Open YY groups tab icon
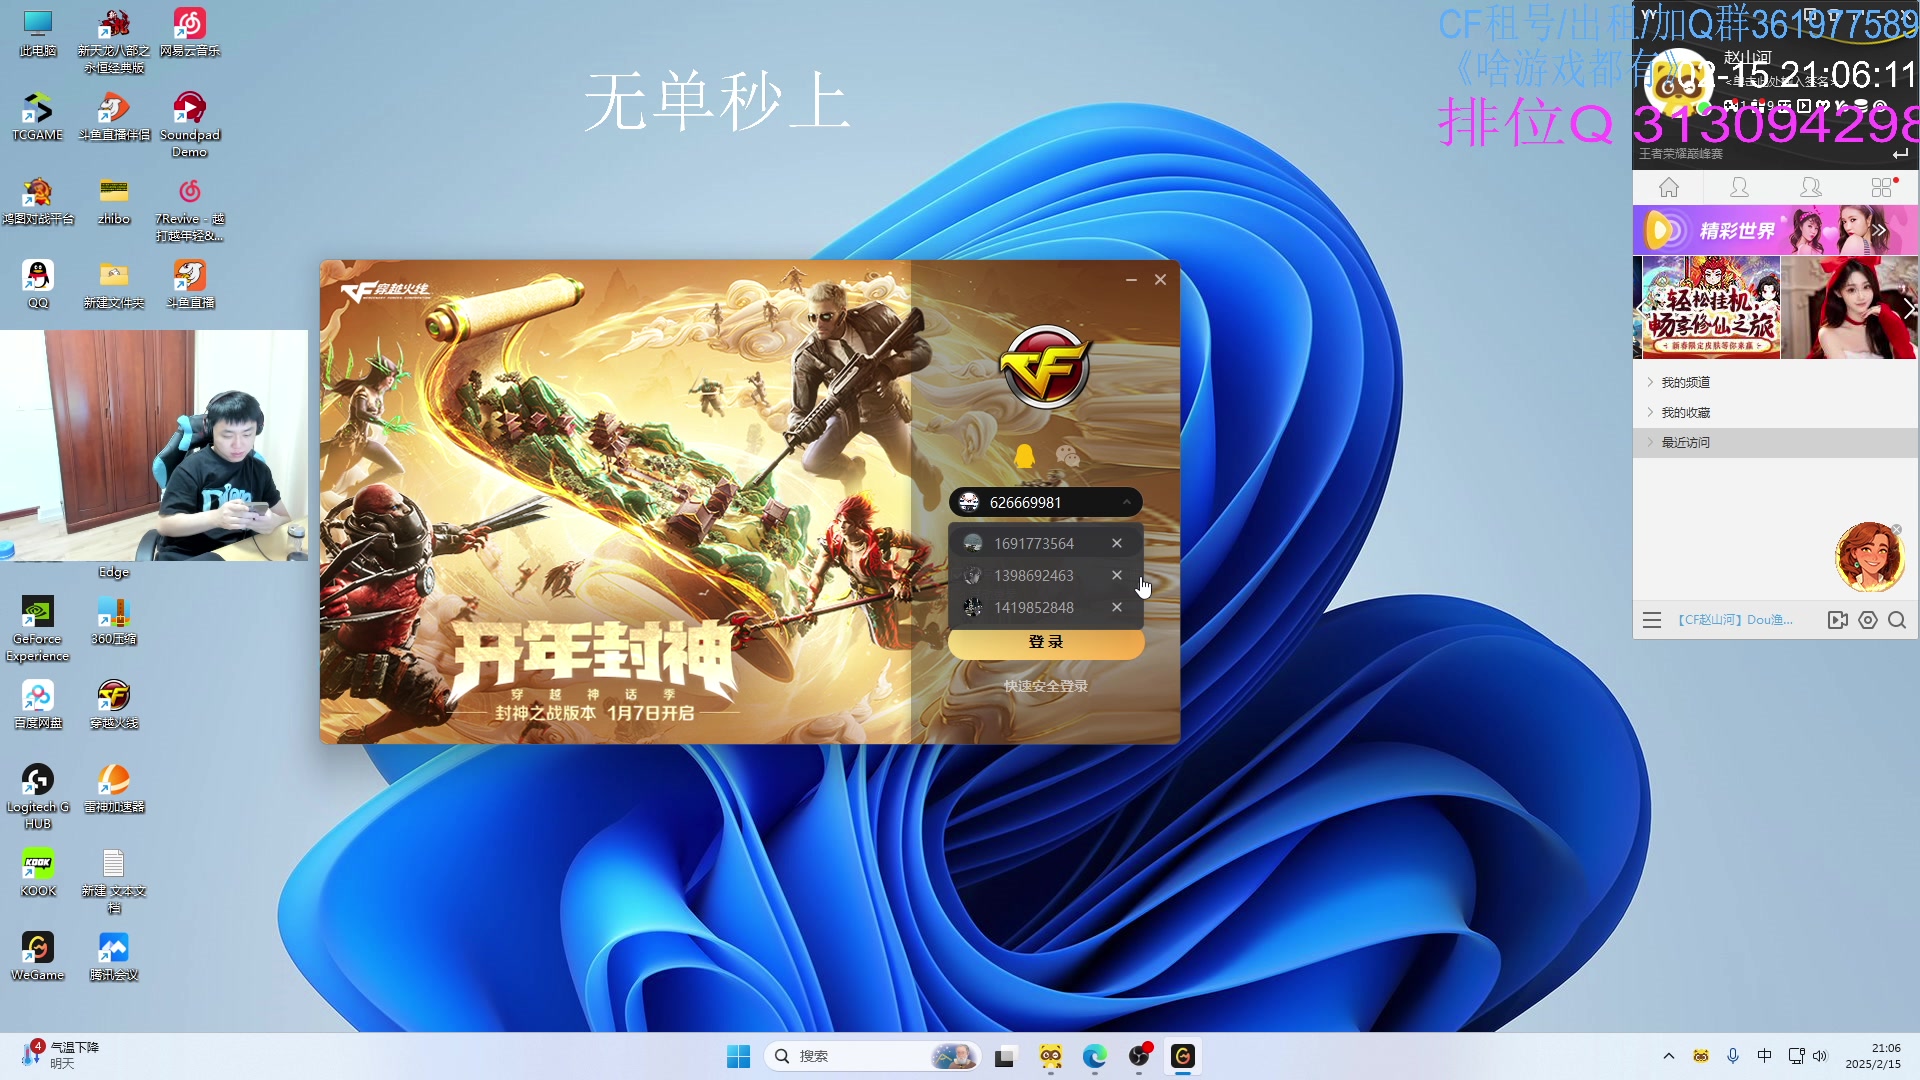Image resolution: width=1920 pixels, height=1080 pixels. click(x=1811, y=187)
